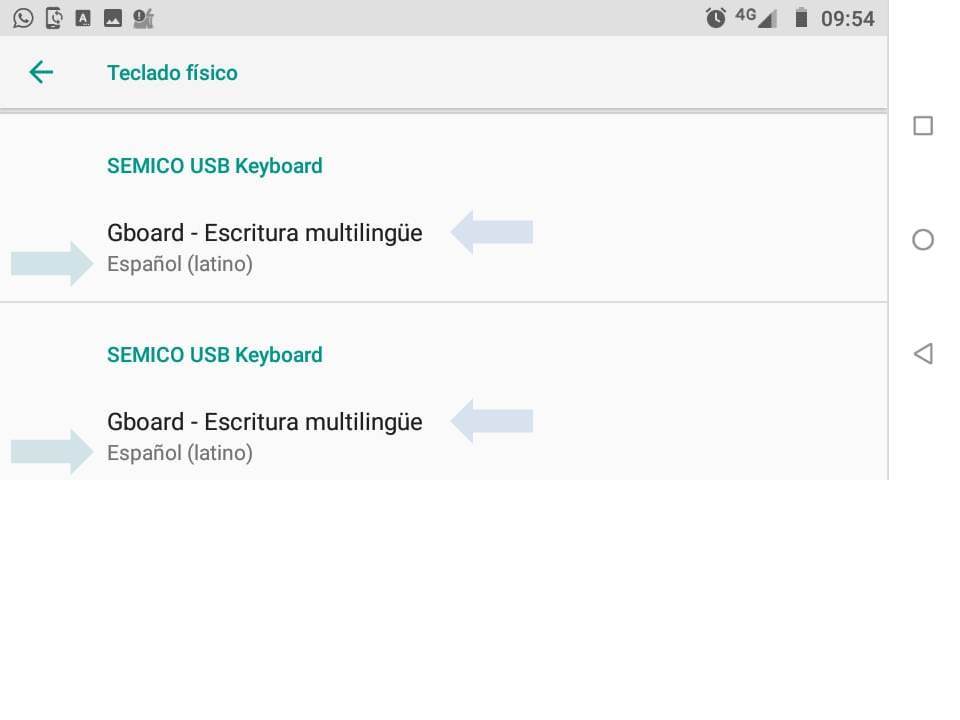This screenshot has width=960, height=720.
Task: Tap the phone sync notification icon
Action: coord(53,18)
